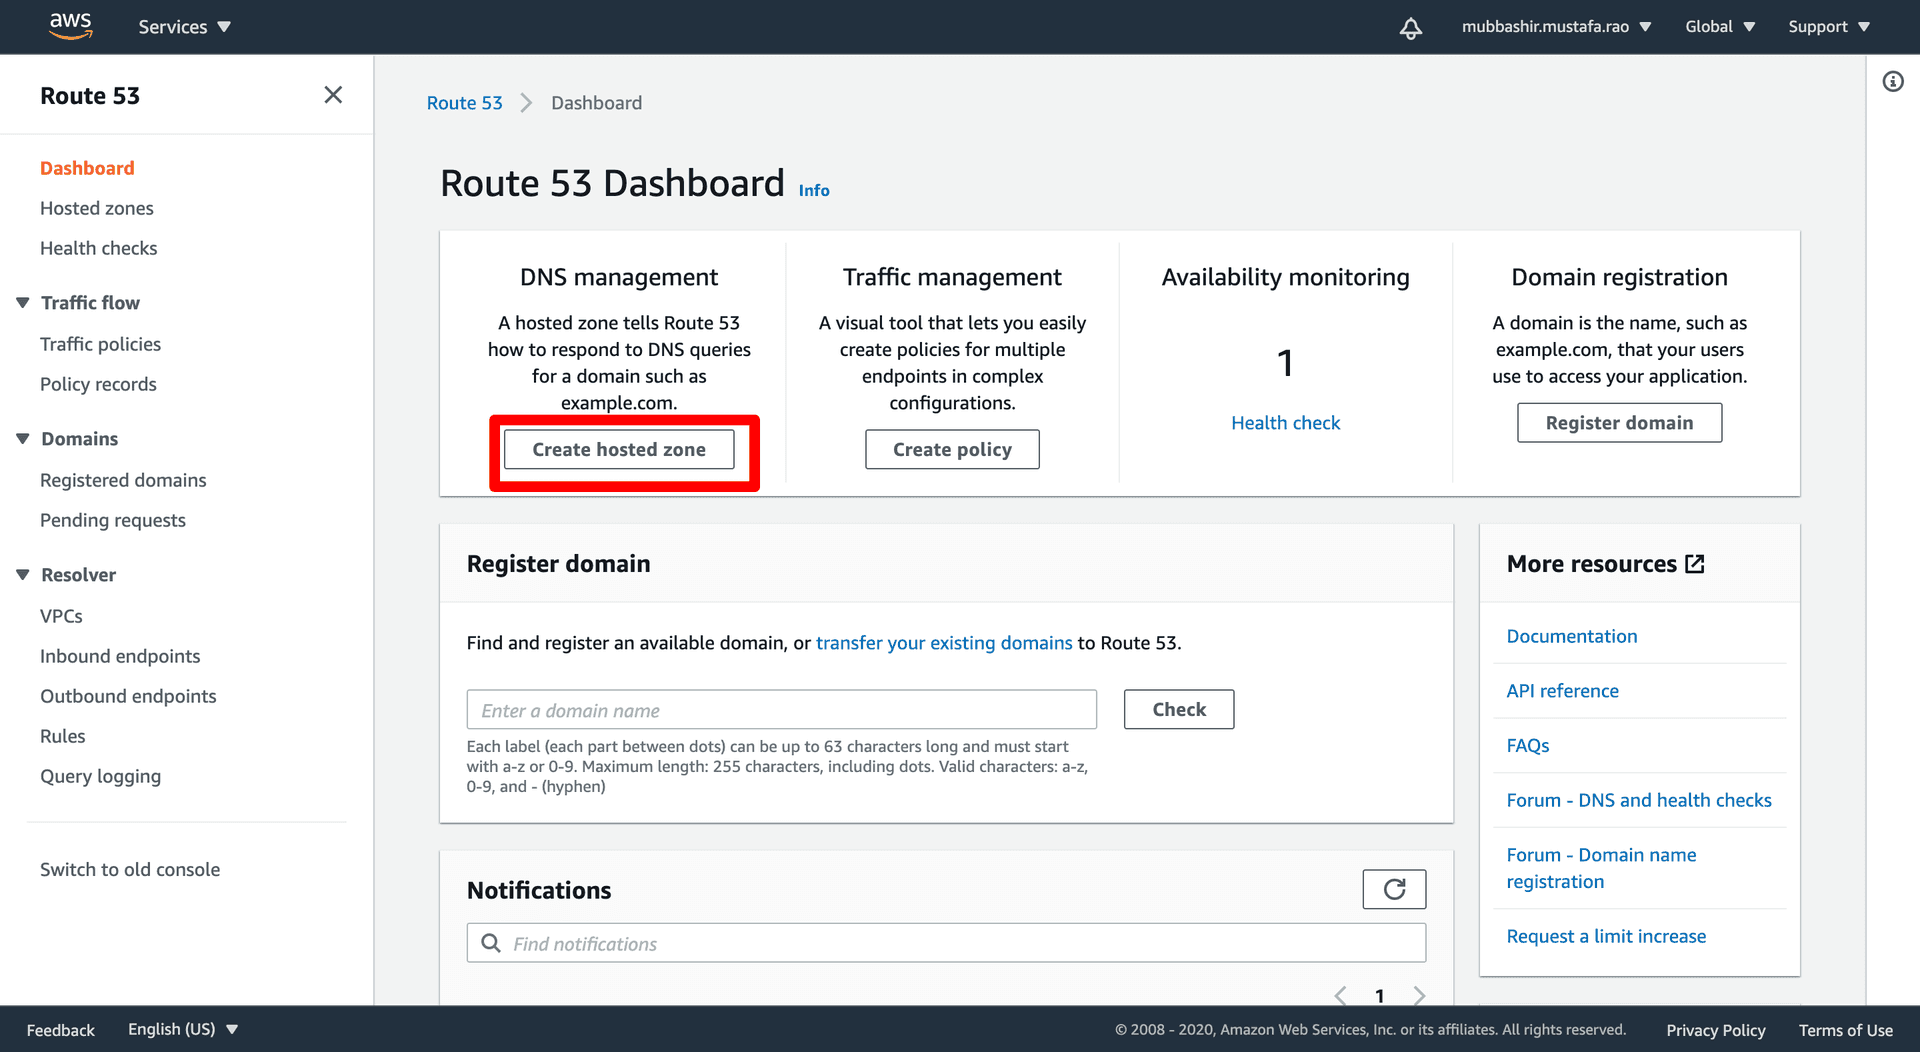1920x1052 pixels.
Task: Open Terms of Use footer link
Action: coord(1845,1030)
